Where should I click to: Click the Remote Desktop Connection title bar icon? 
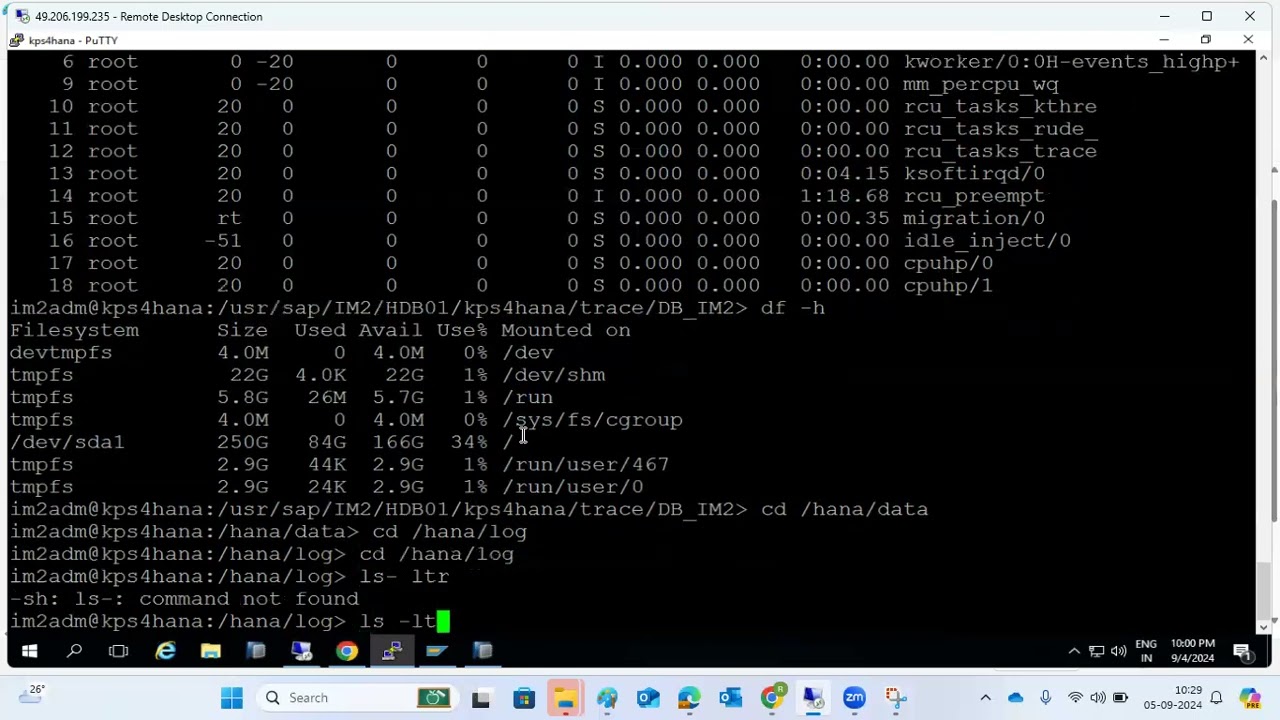pos(21,16)
